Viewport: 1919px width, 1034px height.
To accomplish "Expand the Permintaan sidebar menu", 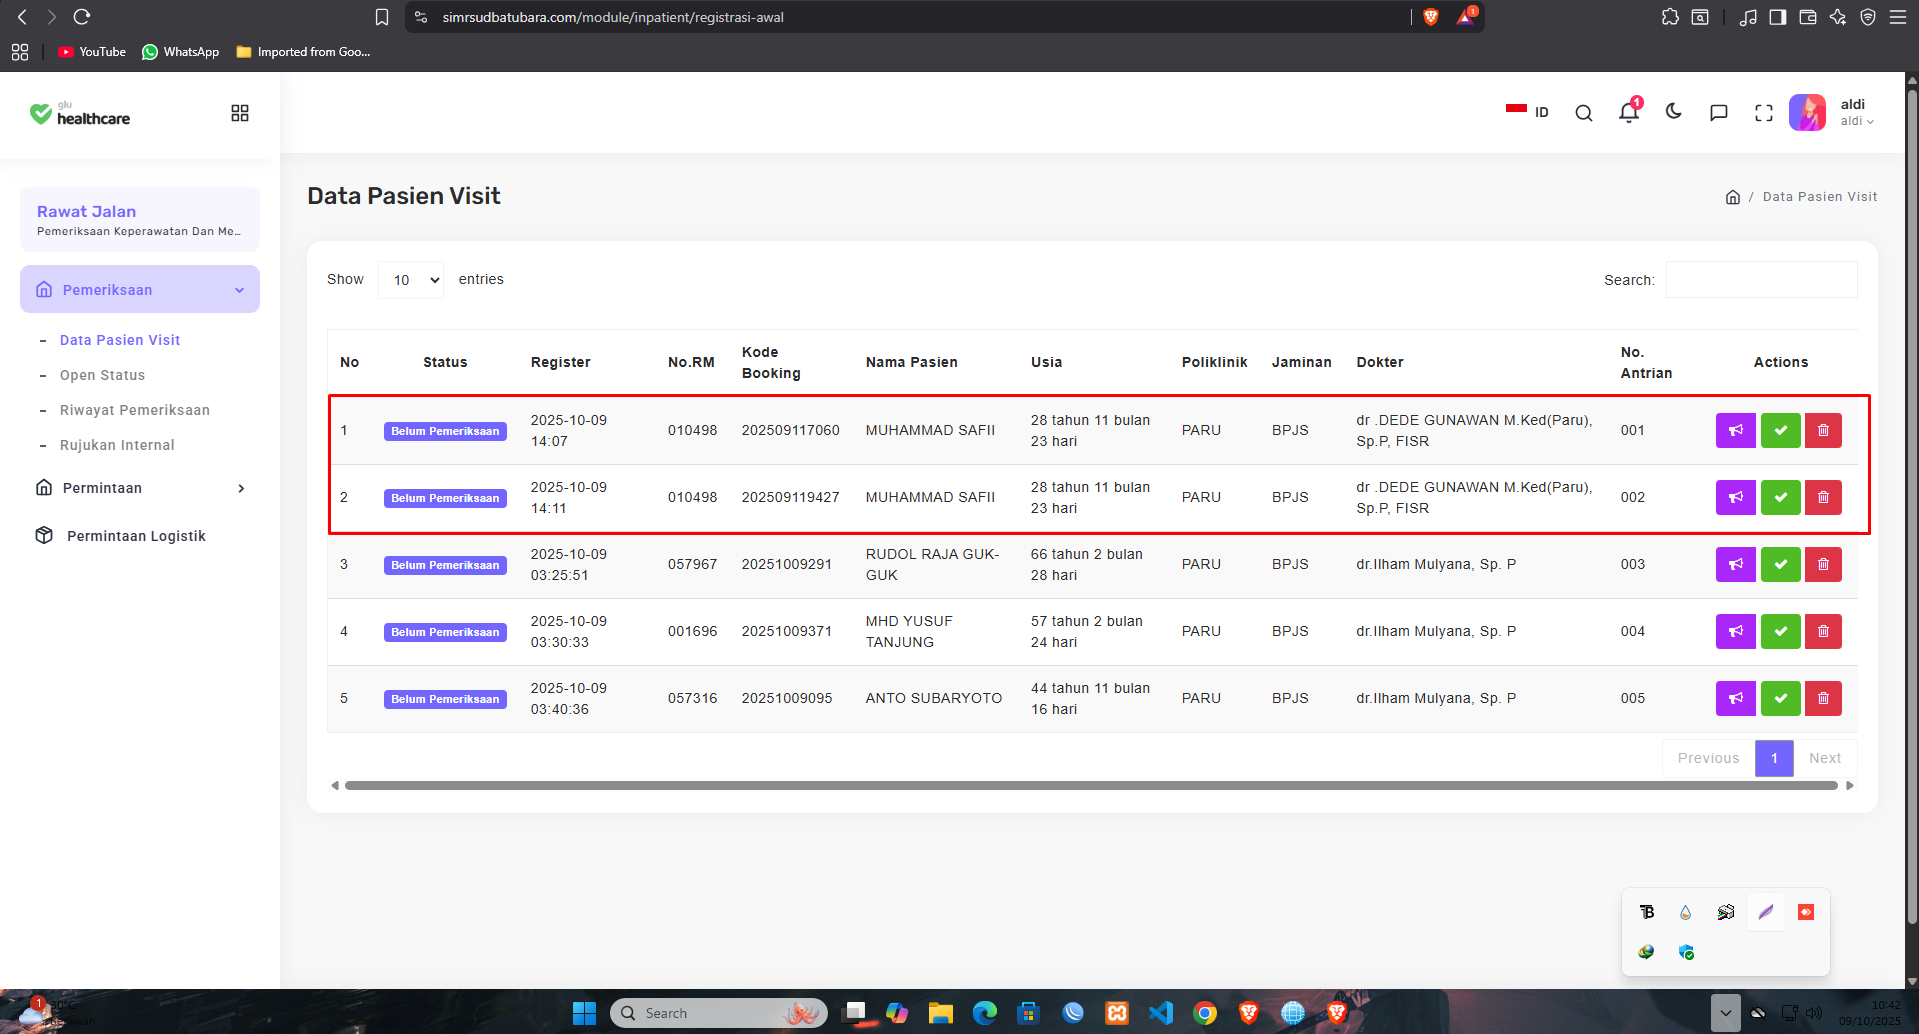I will point(140,488).
